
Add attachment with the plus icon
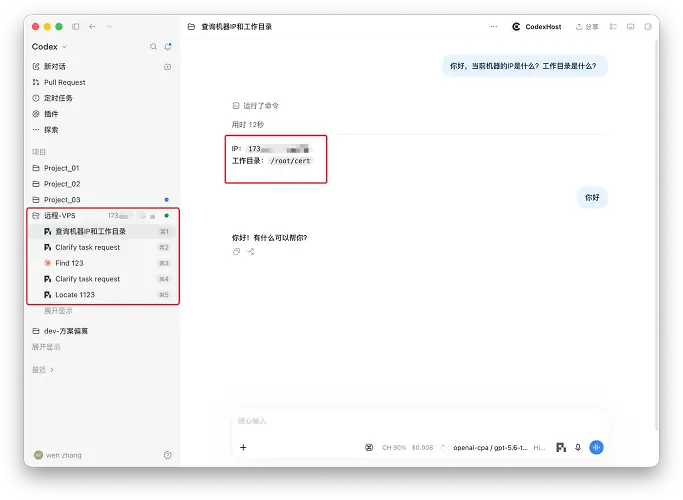coord(243,447)
